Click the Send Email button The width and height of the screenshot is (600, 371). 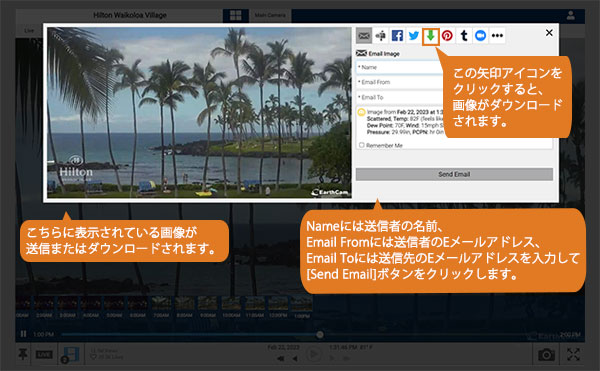pos(454,174)
